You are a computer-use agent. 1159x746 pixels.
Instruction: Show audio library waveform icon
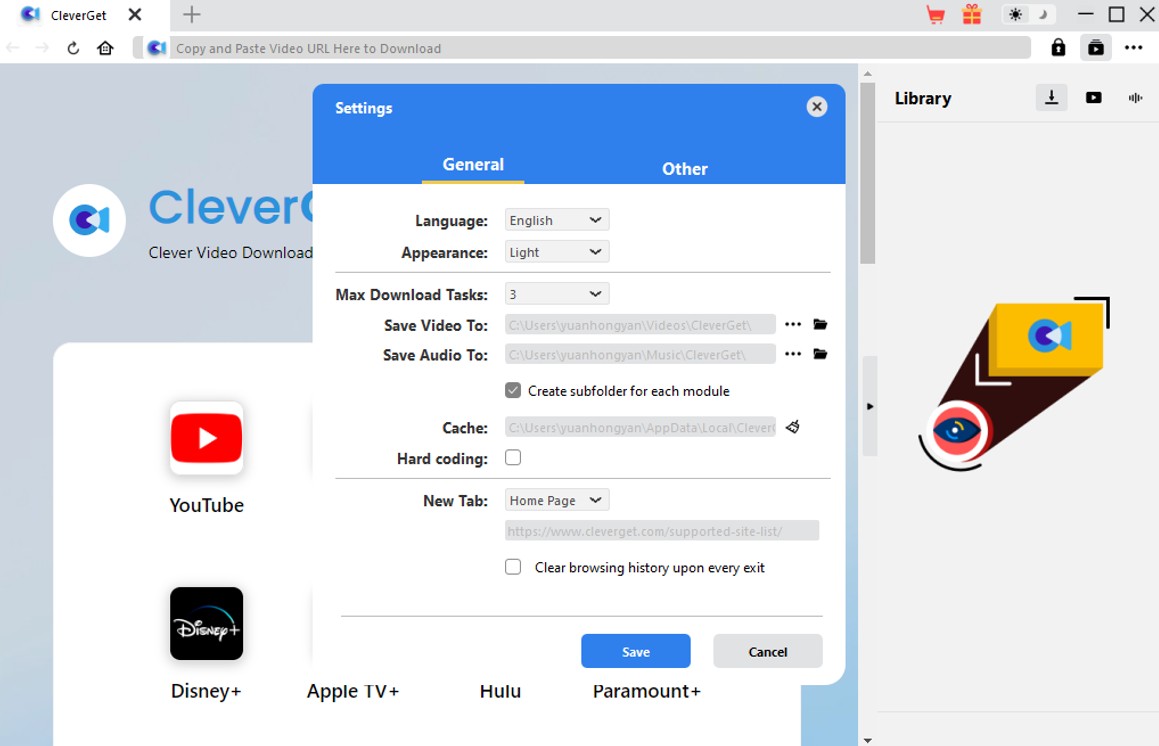tap(1135, 98)
